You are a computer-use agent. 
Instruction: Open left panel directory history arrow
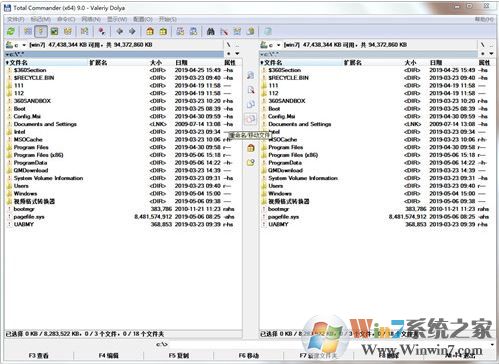237,54
